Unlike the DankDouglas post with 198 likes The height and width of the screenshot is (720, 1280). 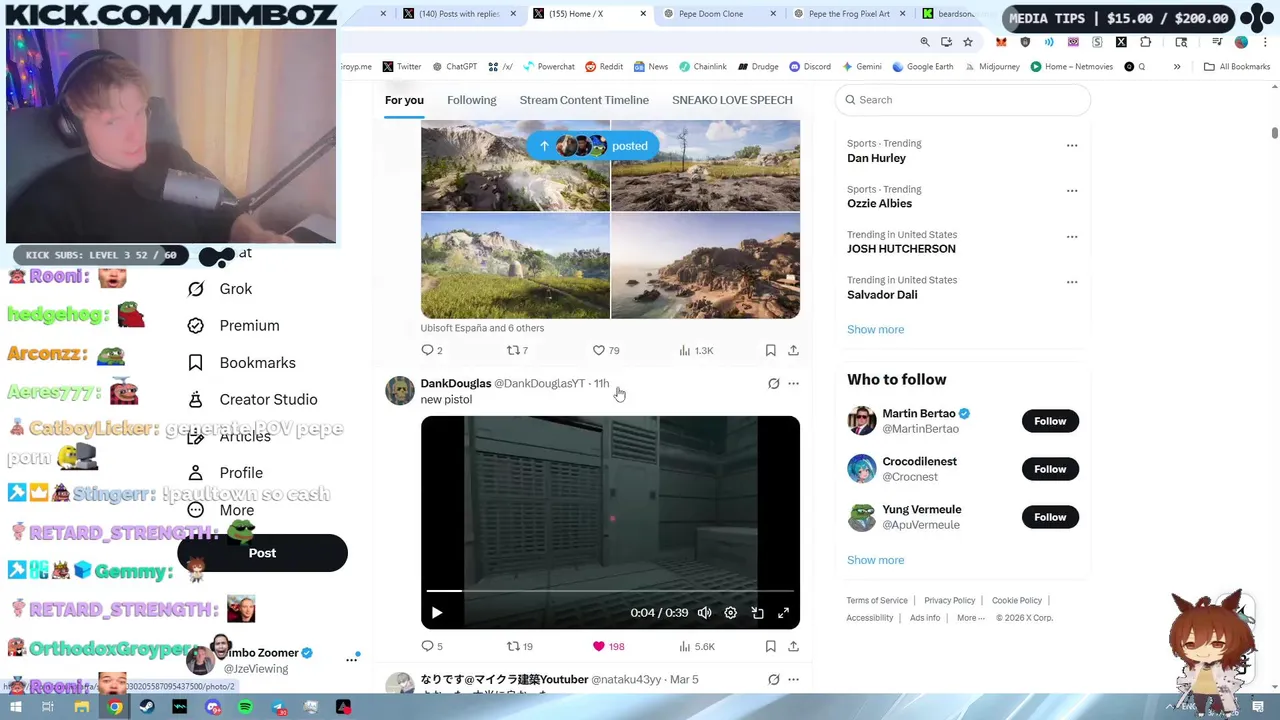(608, 647)
